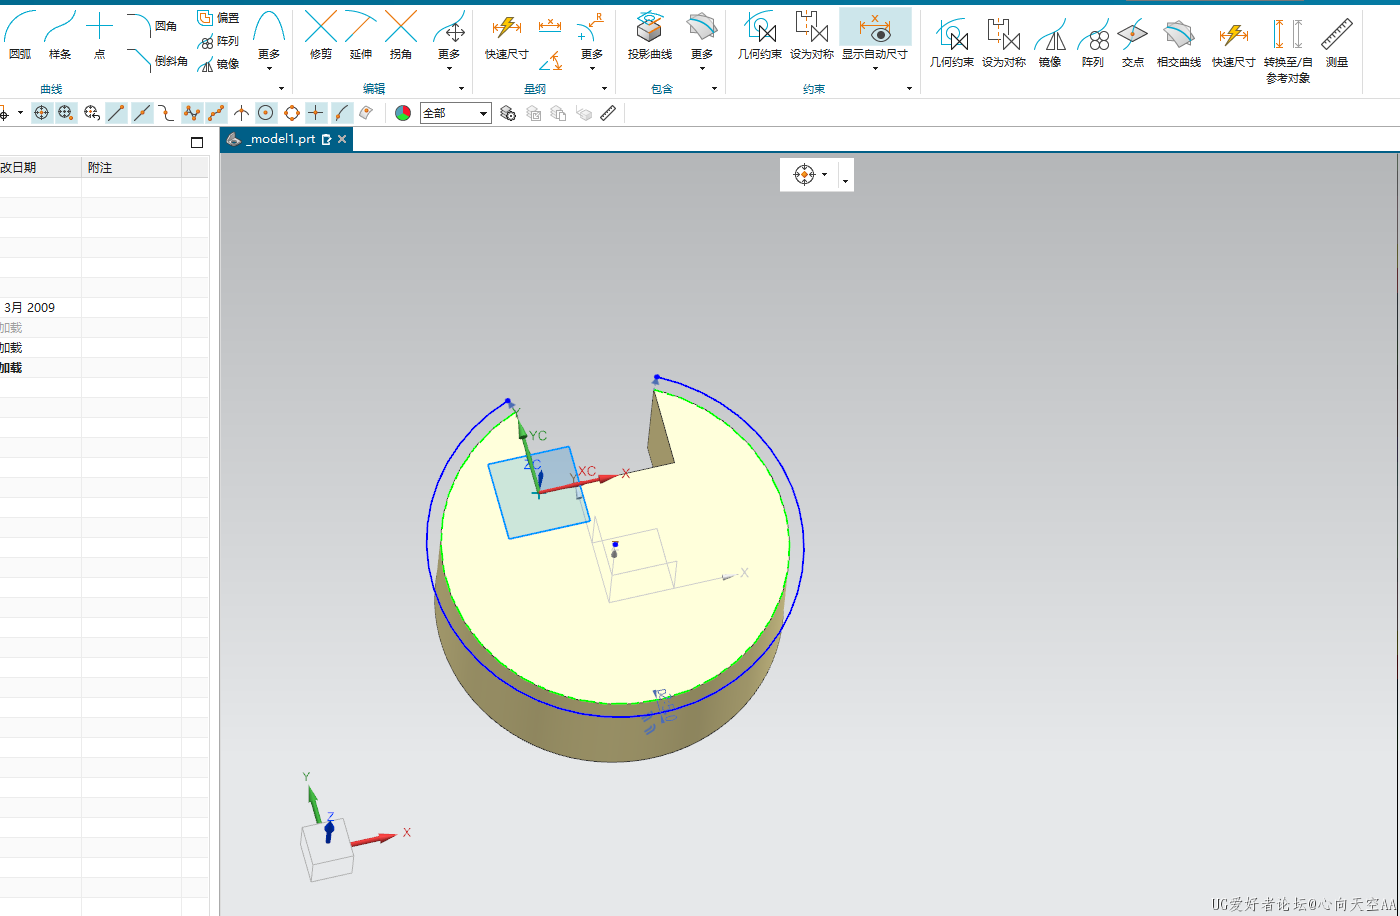This screenshot has height=916, width=1400.
Task: Select the 样条 spline tool
Action: tap(60, 35)
